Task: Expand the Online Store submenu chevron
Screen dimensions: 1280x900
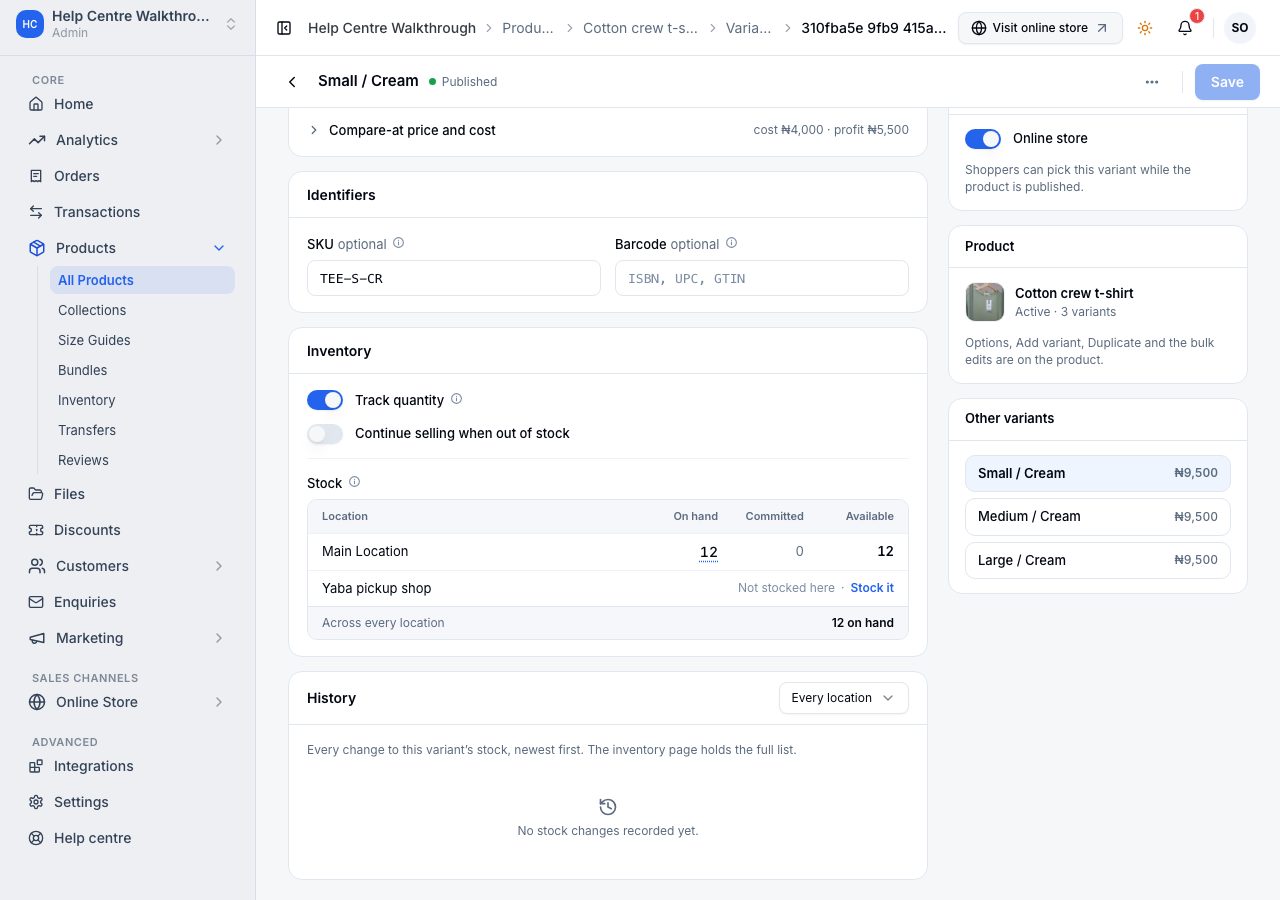Action: tap(219, 702)
